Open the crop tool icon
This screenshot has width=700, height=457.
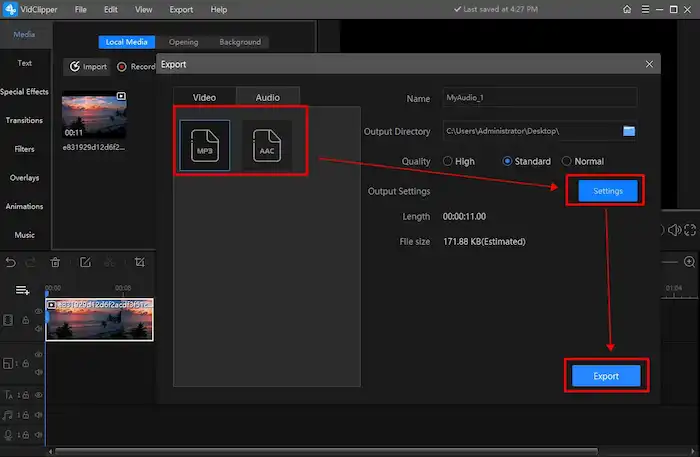[x=139, y=262]
